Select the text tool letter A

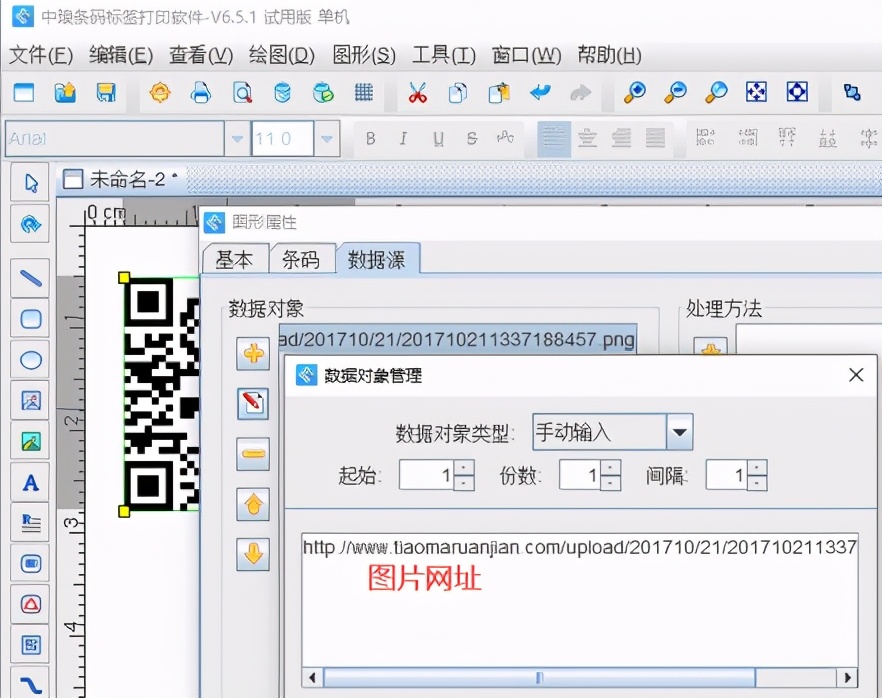[31, 483]
